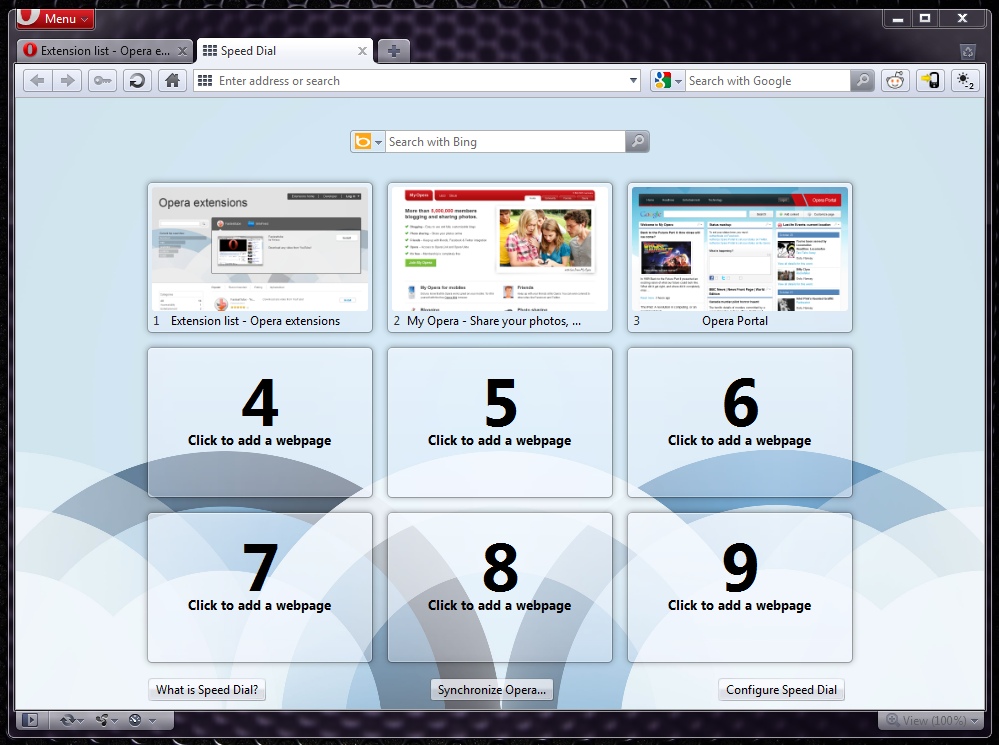Open Speed Dial 2 My Opera thumbnail
Screen dimensions: 999x745
click(x=500, y=257)
